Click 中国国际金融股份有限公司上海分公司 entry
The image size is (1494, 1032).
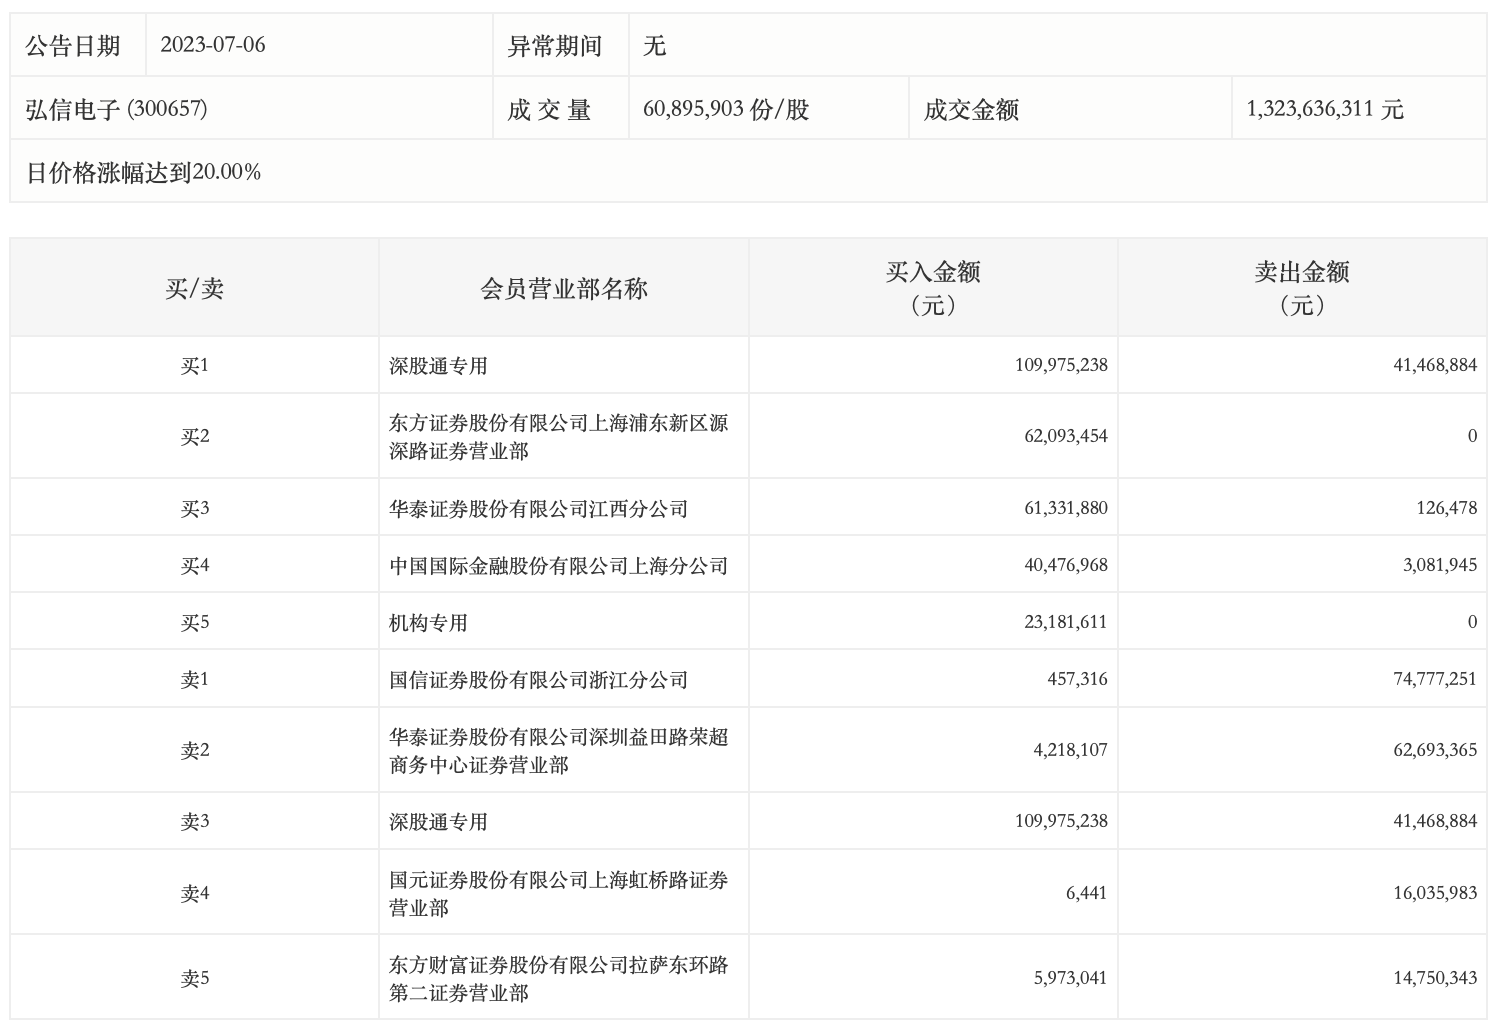coord(558,566)
